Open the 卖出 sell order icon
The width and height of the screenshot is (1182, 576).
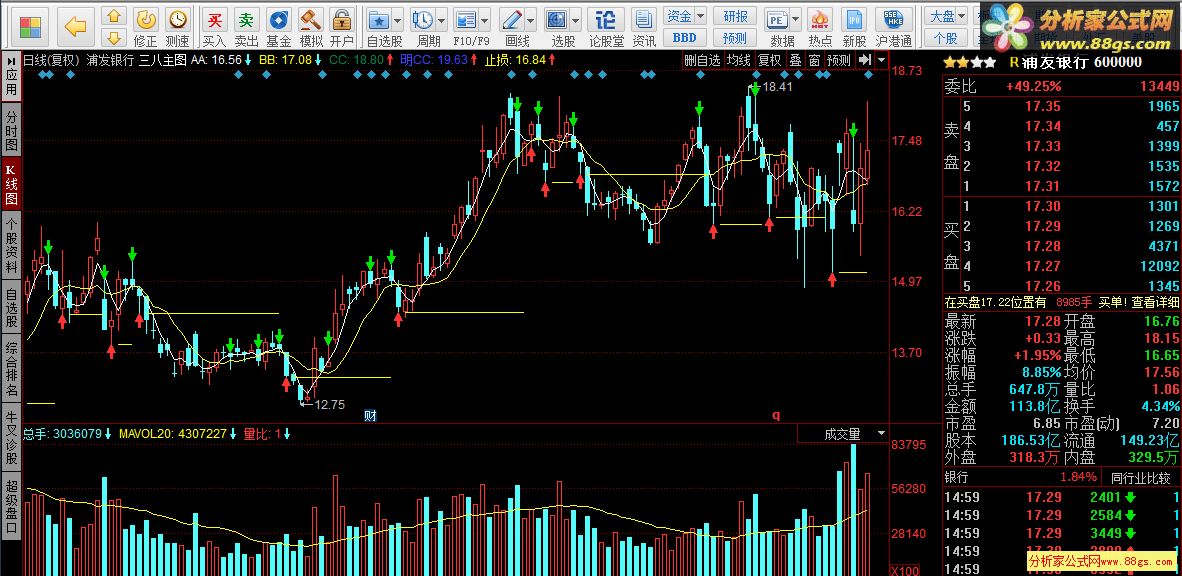pos(247,20)
